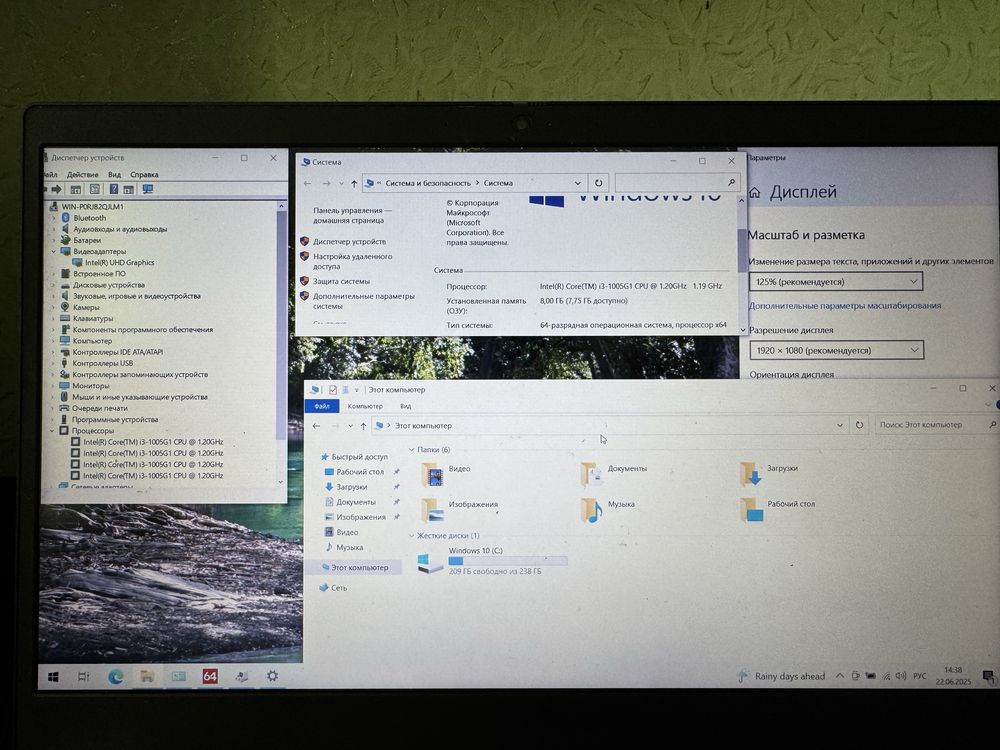The image size is (1000, 750).
Task: Click Система и безопасность breadcrumb
Action: click(x=428, y=183)
